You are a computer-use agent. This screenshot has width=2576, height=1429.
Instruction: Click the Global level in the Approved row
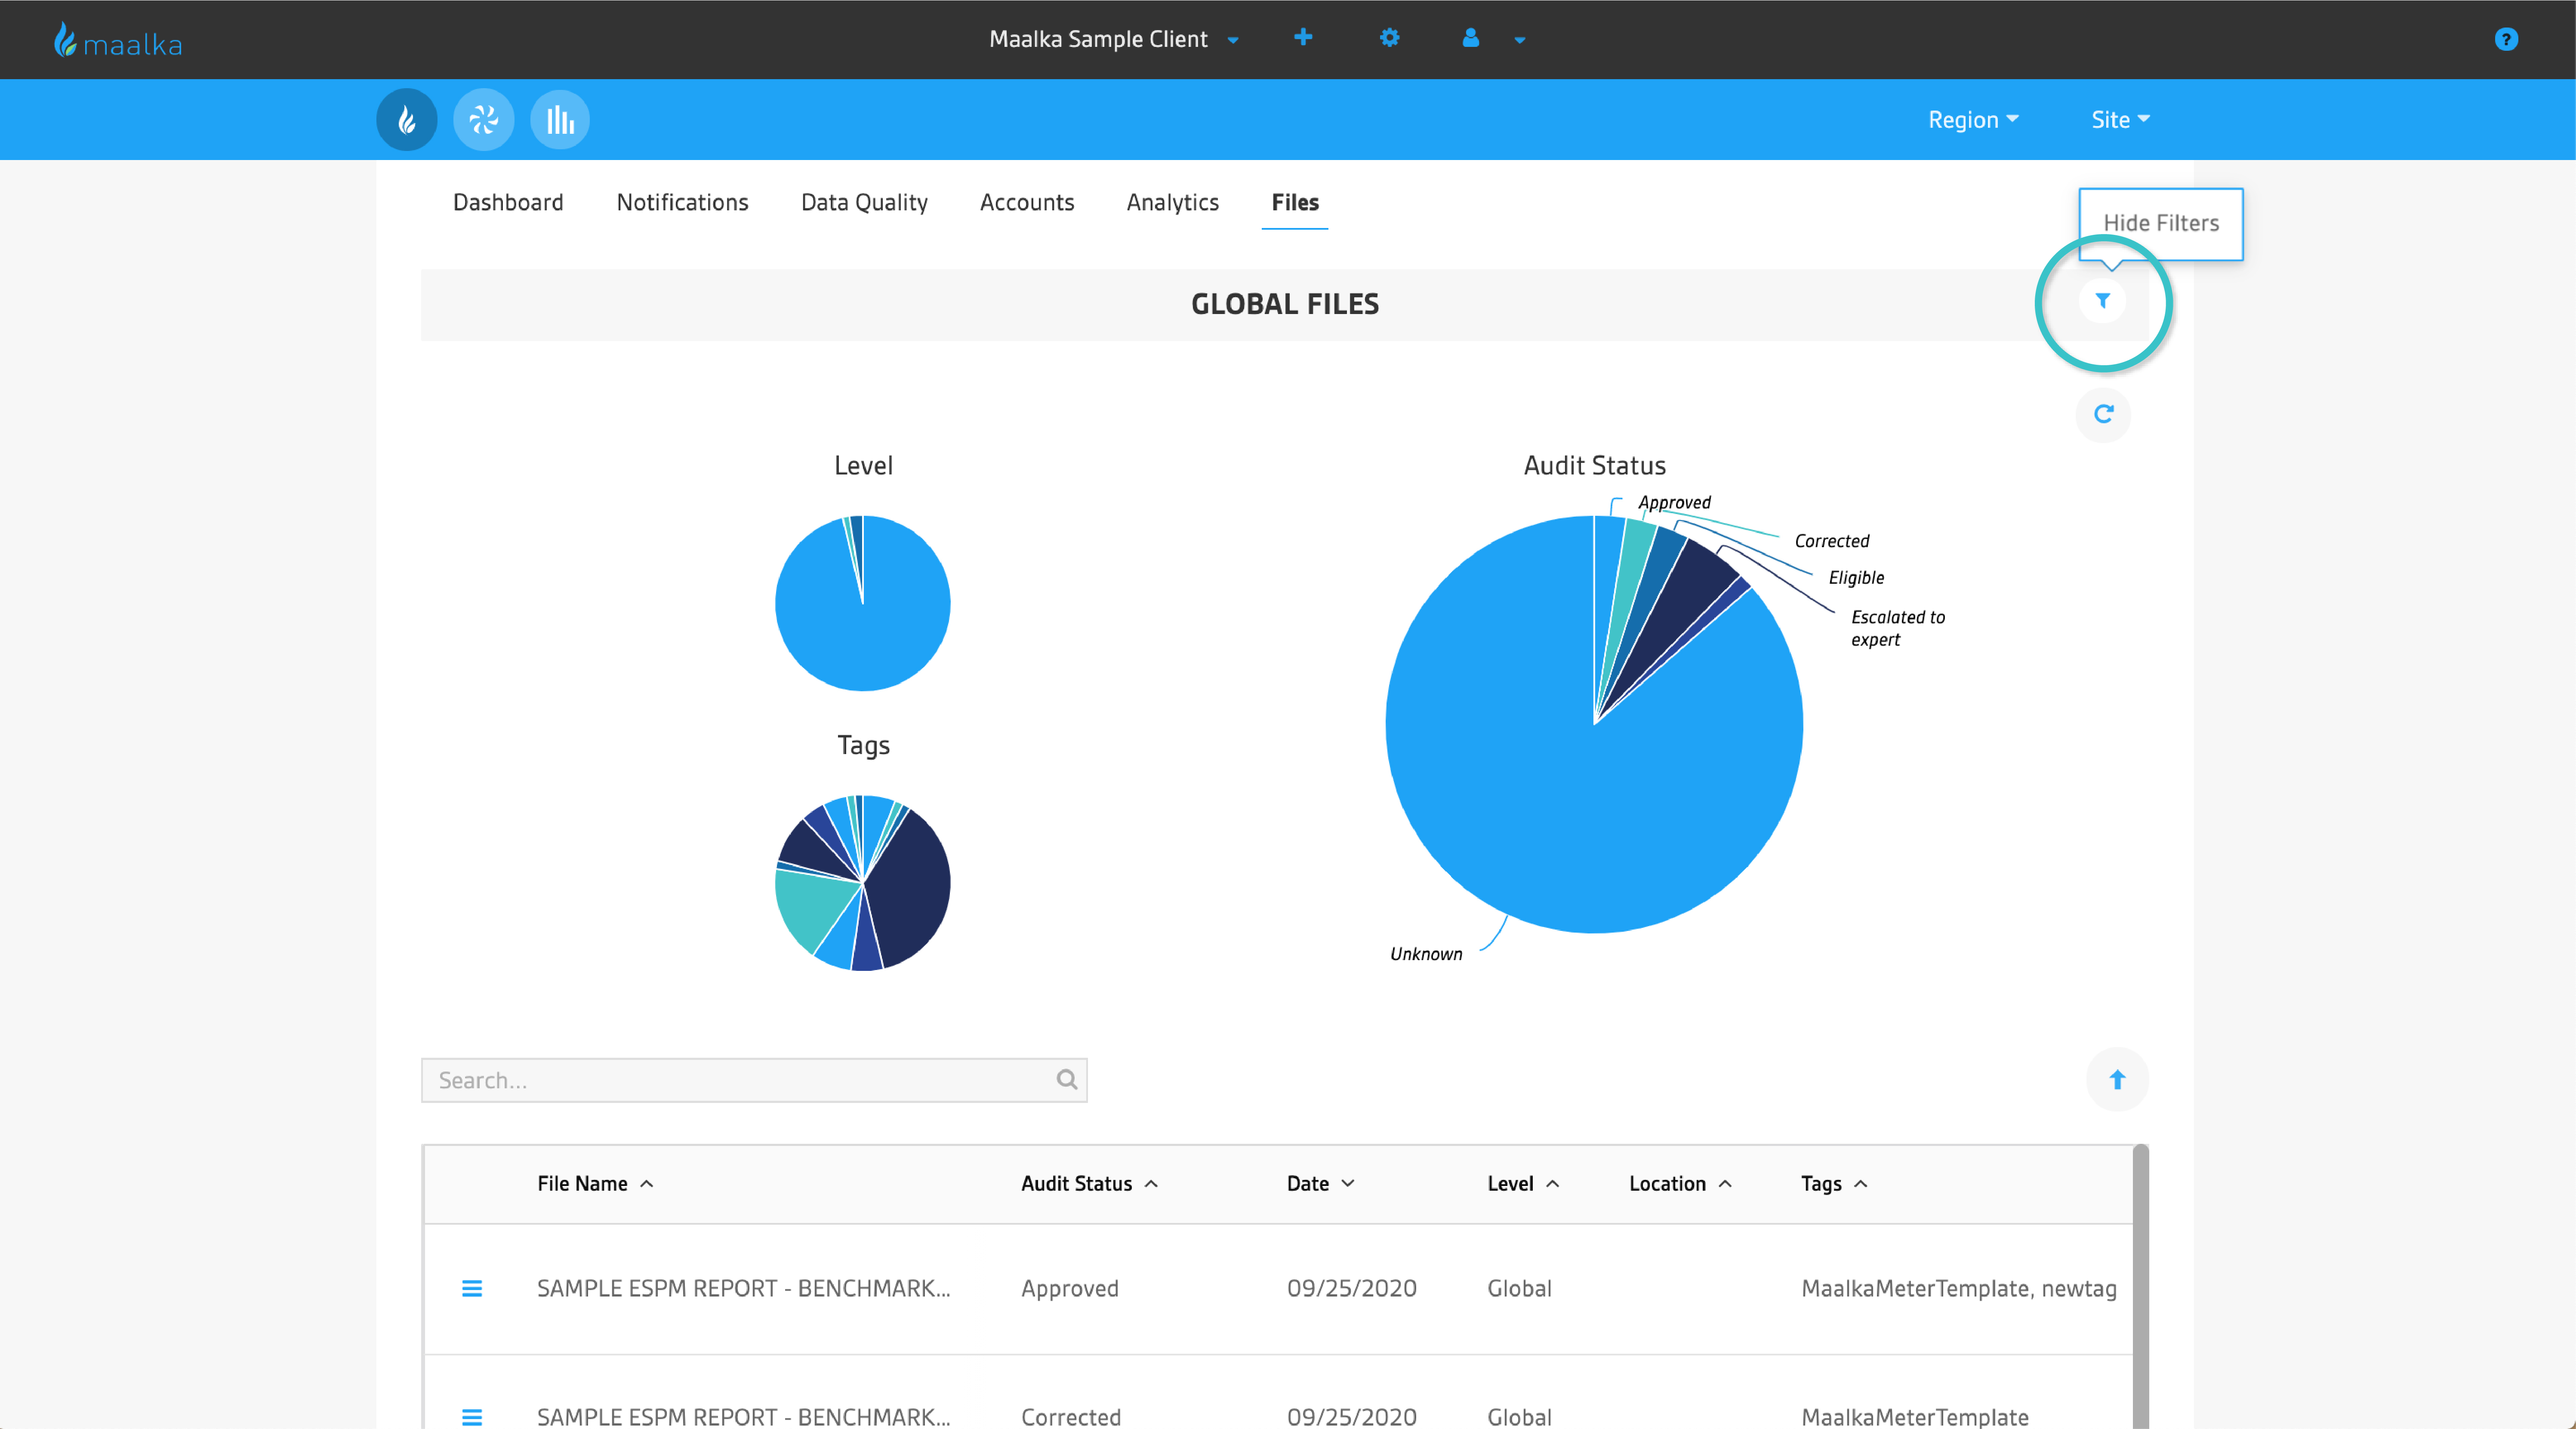pyautogui.click(x=1519, y=1289)
